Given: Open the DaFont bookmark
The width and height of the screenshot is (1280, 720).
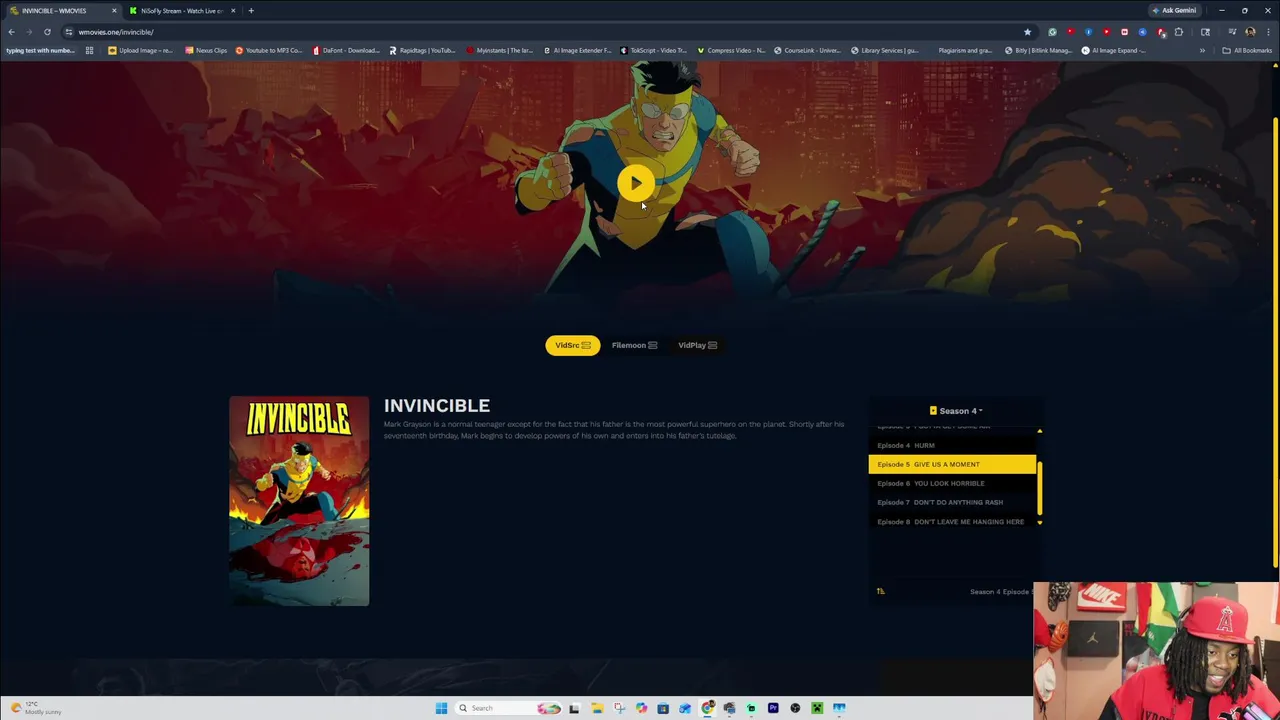Looking at the screenshot, I should pyautogui.click(x=346, y=50).
